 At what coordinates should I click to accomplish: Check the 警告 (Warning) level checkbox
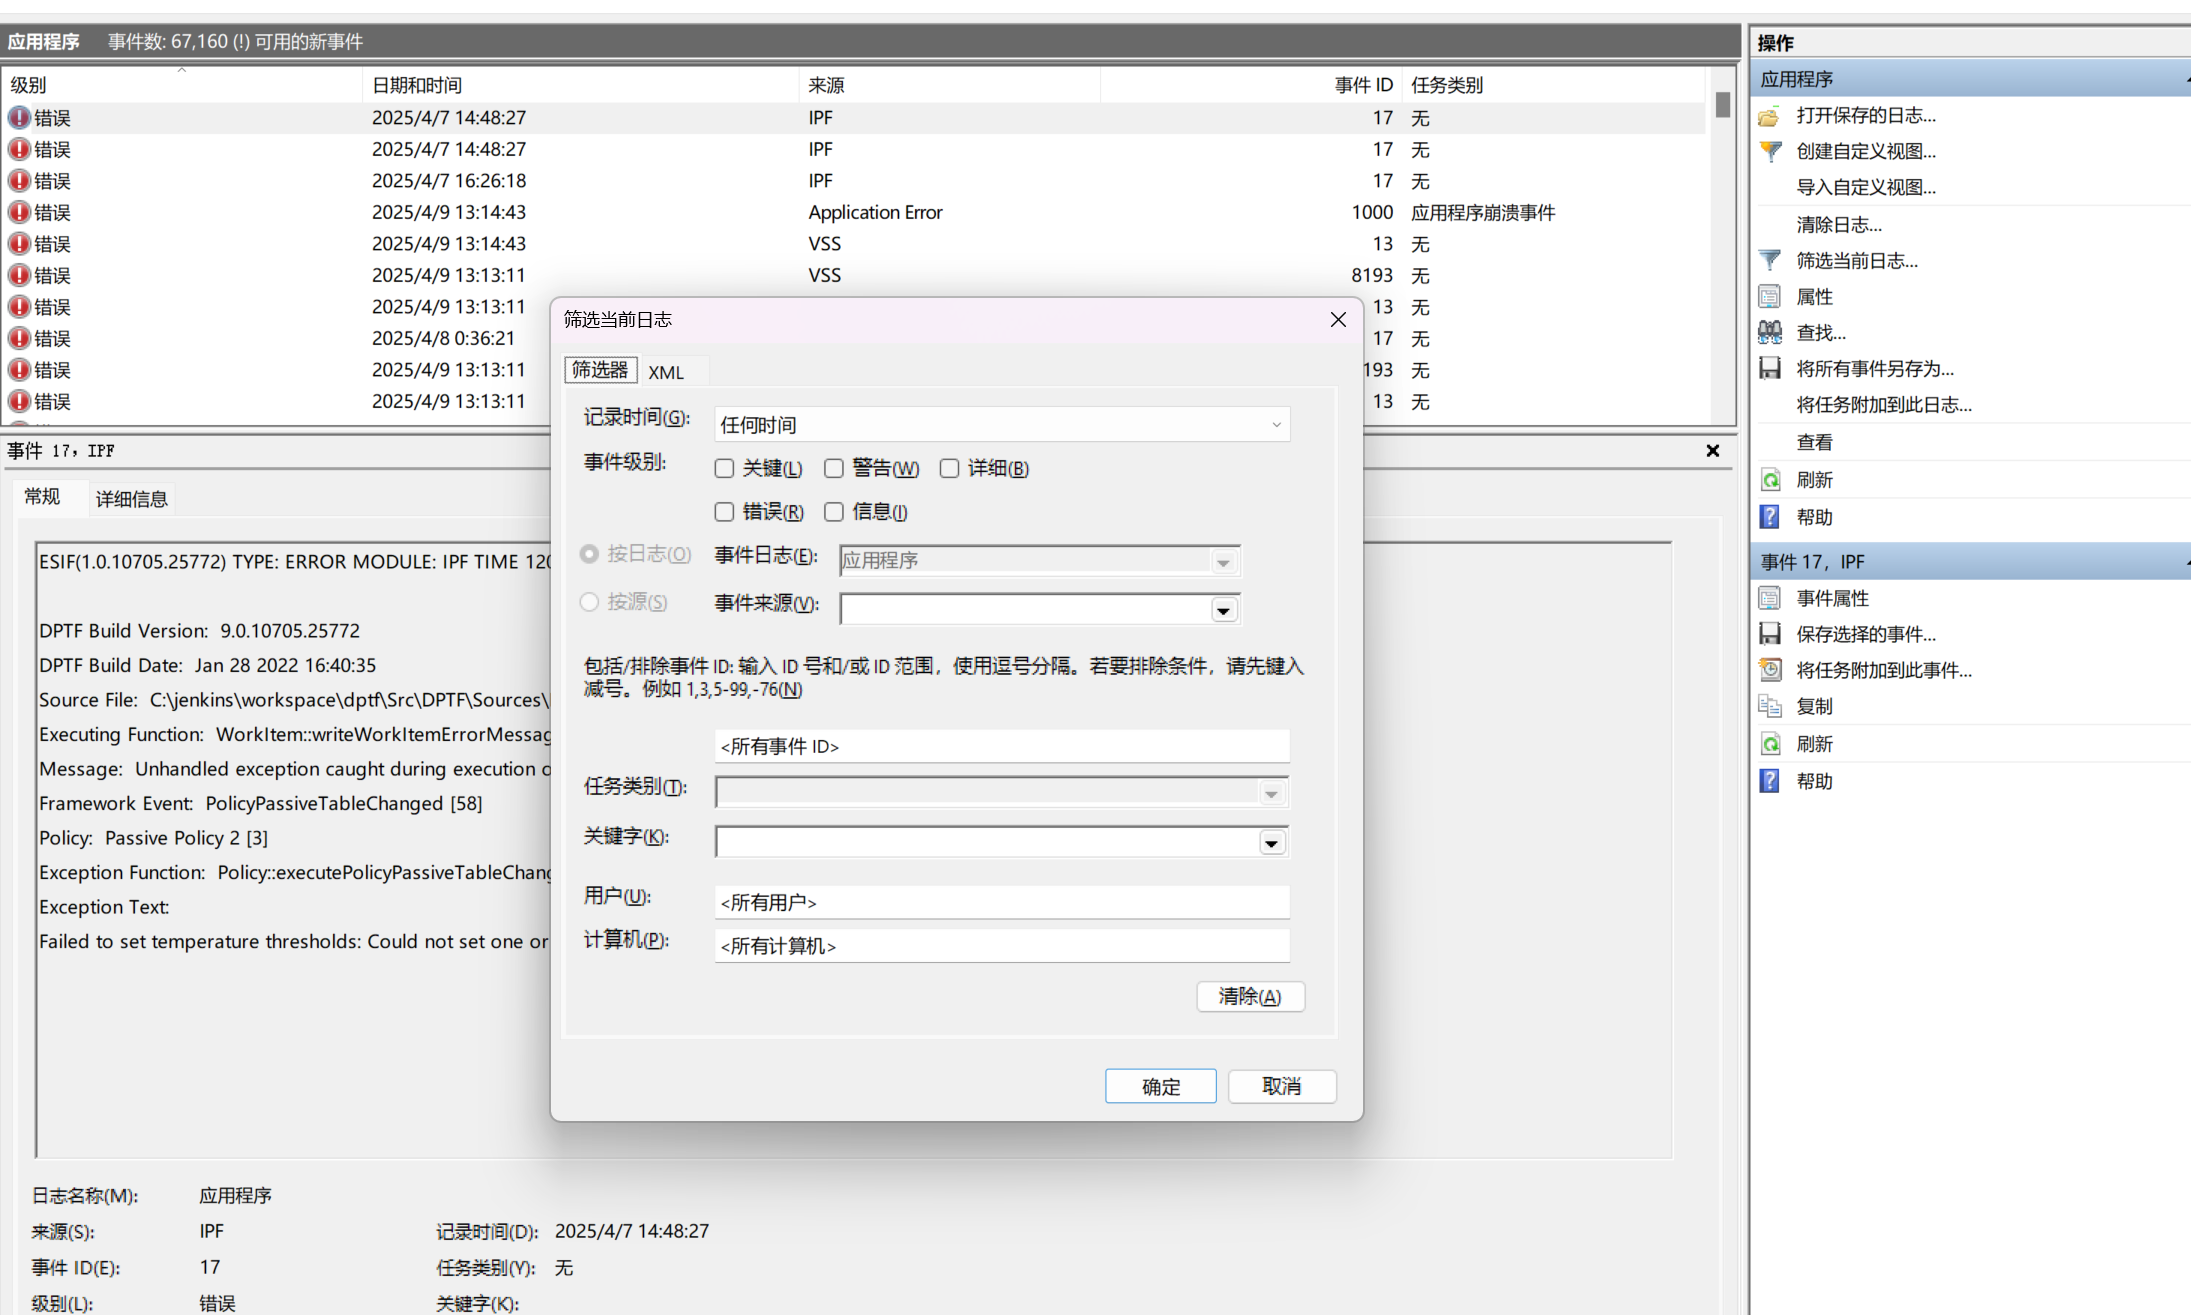coord(834,468)
